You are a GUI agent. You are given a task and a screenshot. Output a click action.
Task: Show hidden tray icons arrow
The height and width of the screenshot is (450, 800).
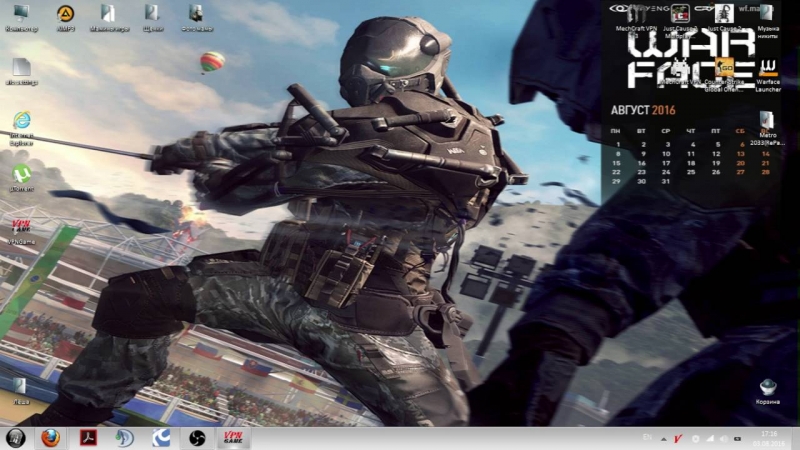click(x=664, y=439)
